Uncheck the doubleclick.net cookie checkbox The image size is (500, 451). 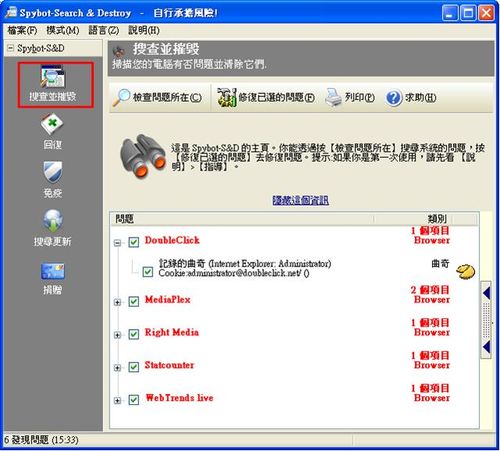tap(148, 272)
